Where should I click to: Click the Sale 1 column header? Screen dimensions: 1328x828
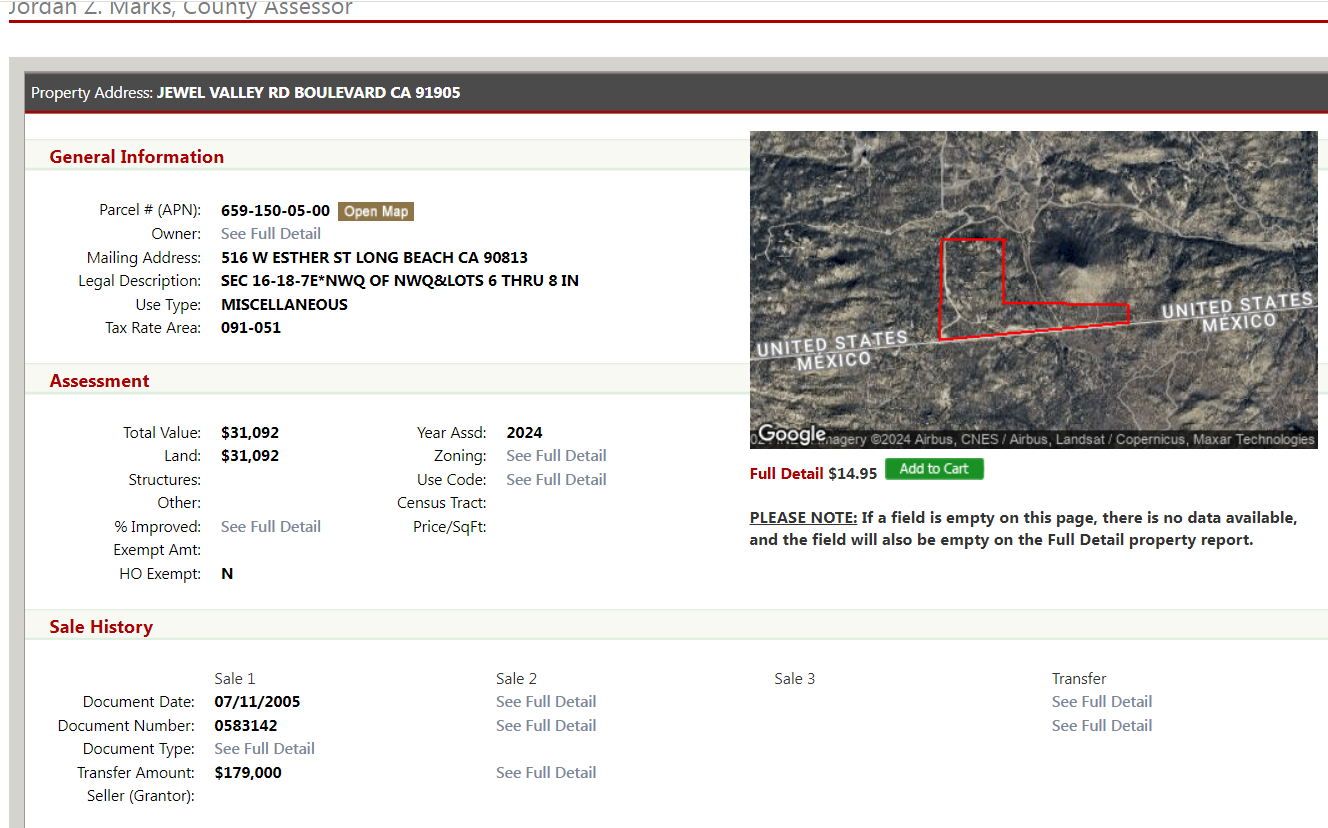pyautogui.click(x=235, y=679)
